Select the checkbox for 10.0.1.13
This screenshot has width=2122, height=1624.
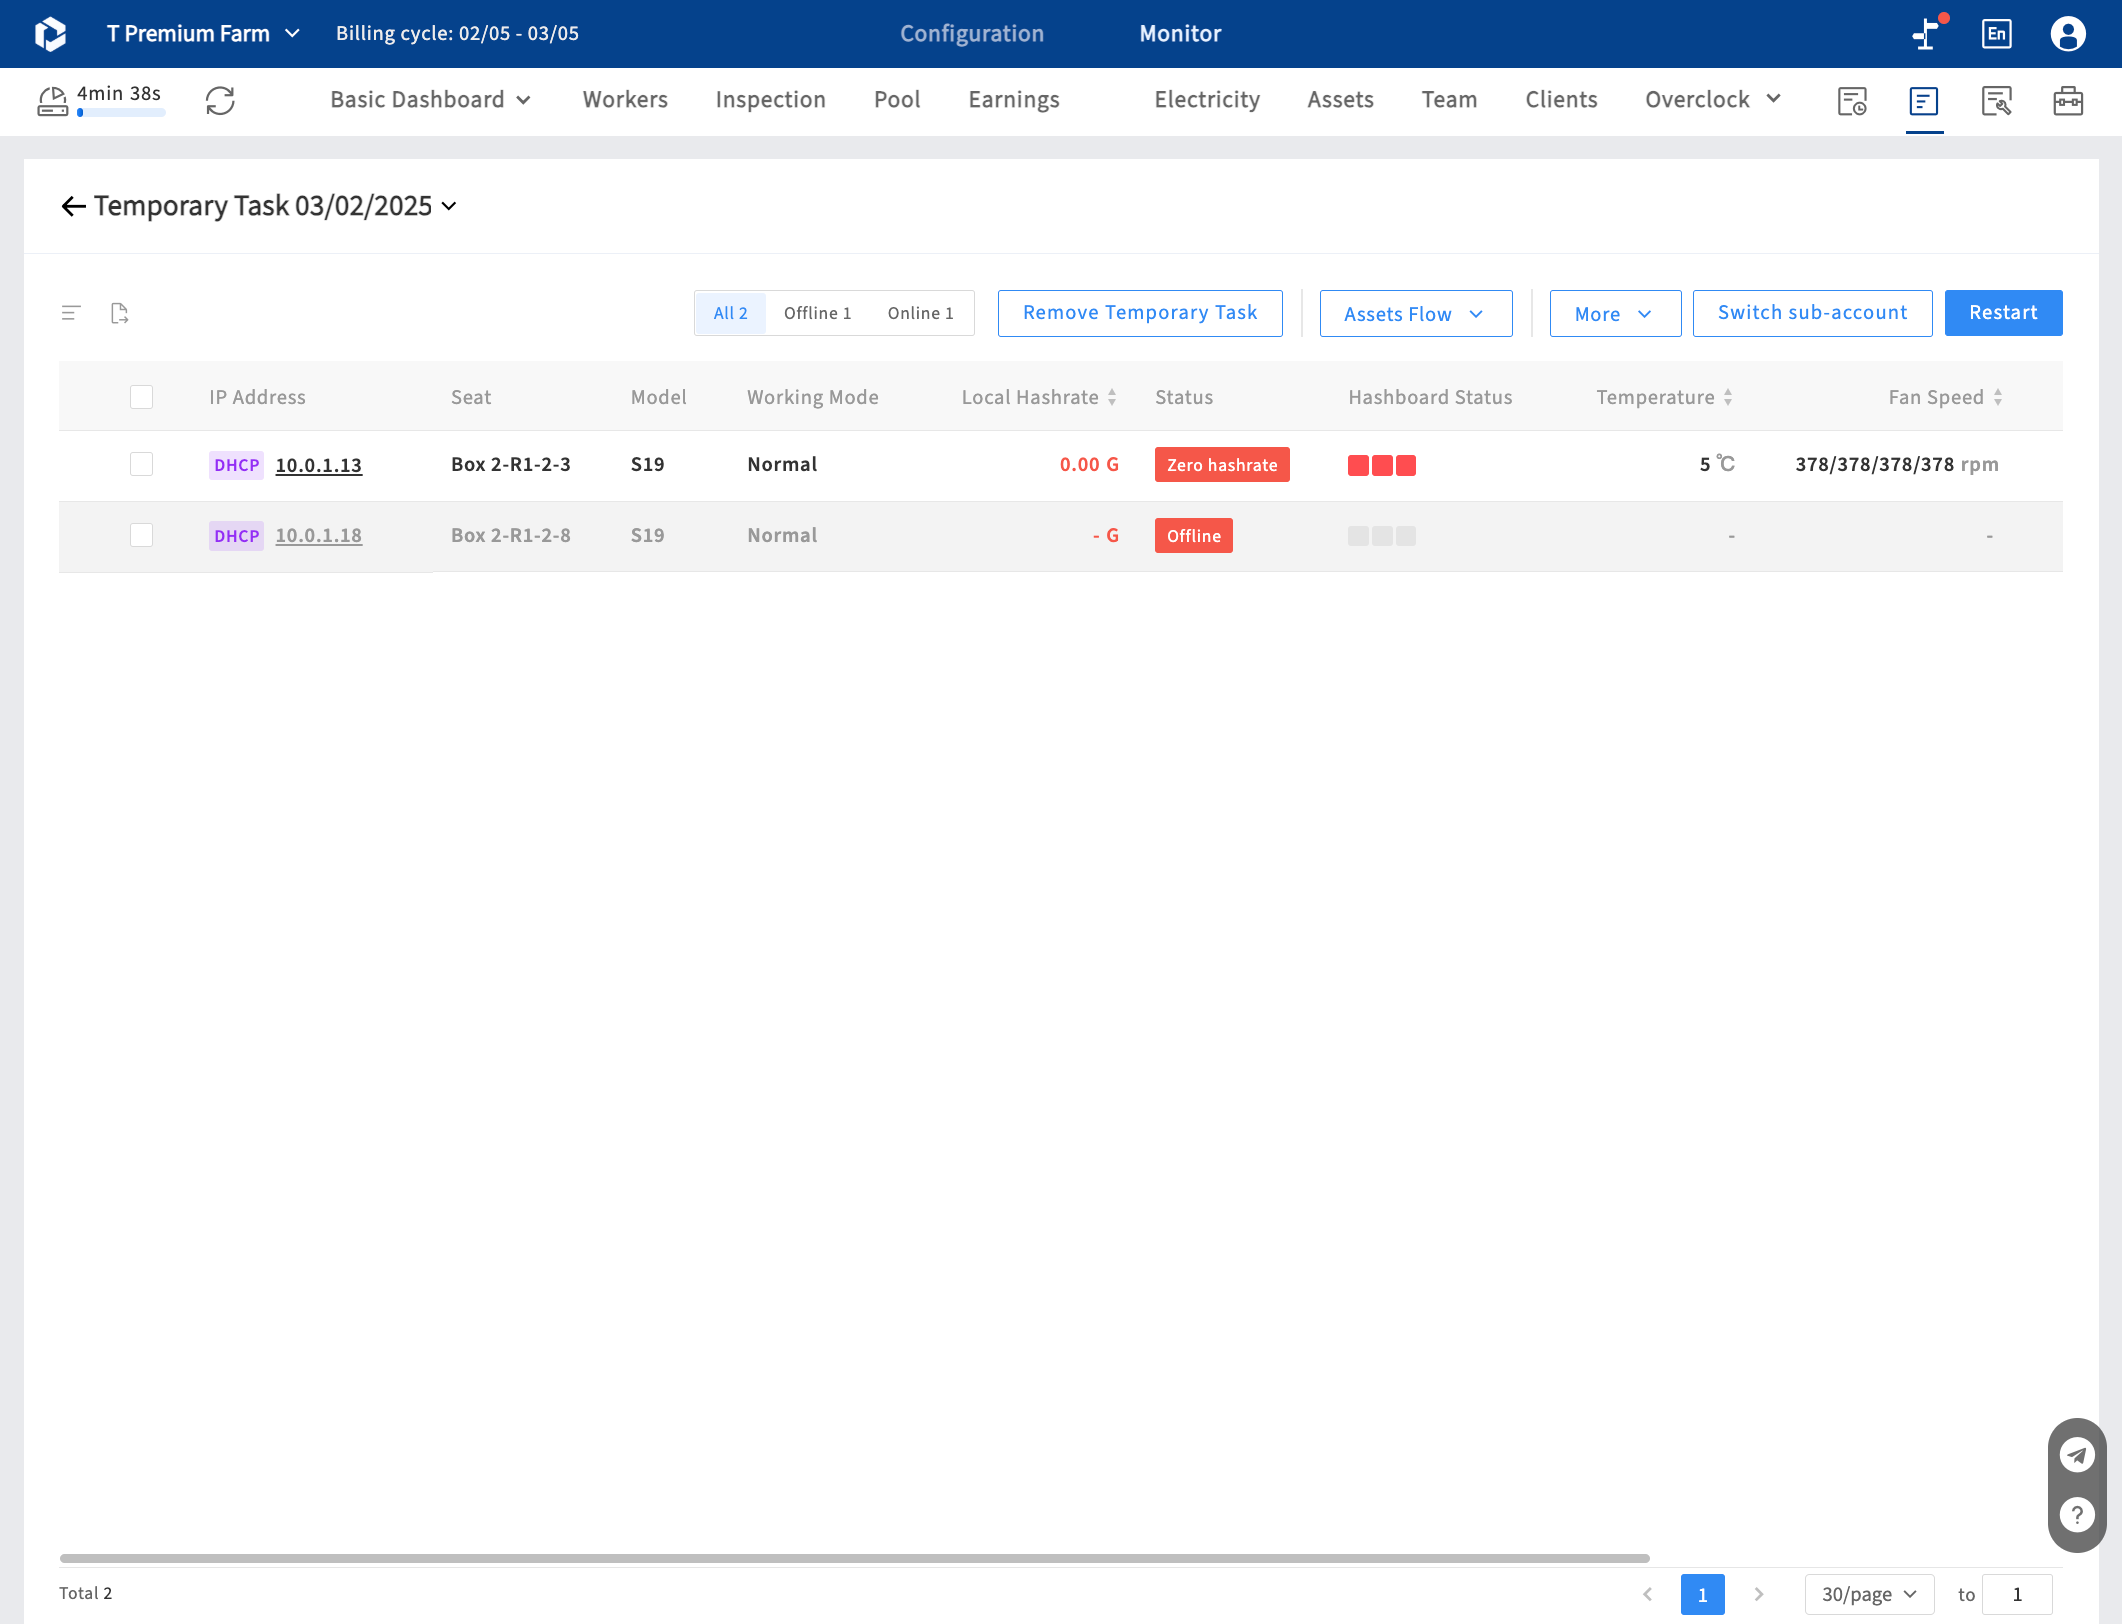tap(142, 464)
